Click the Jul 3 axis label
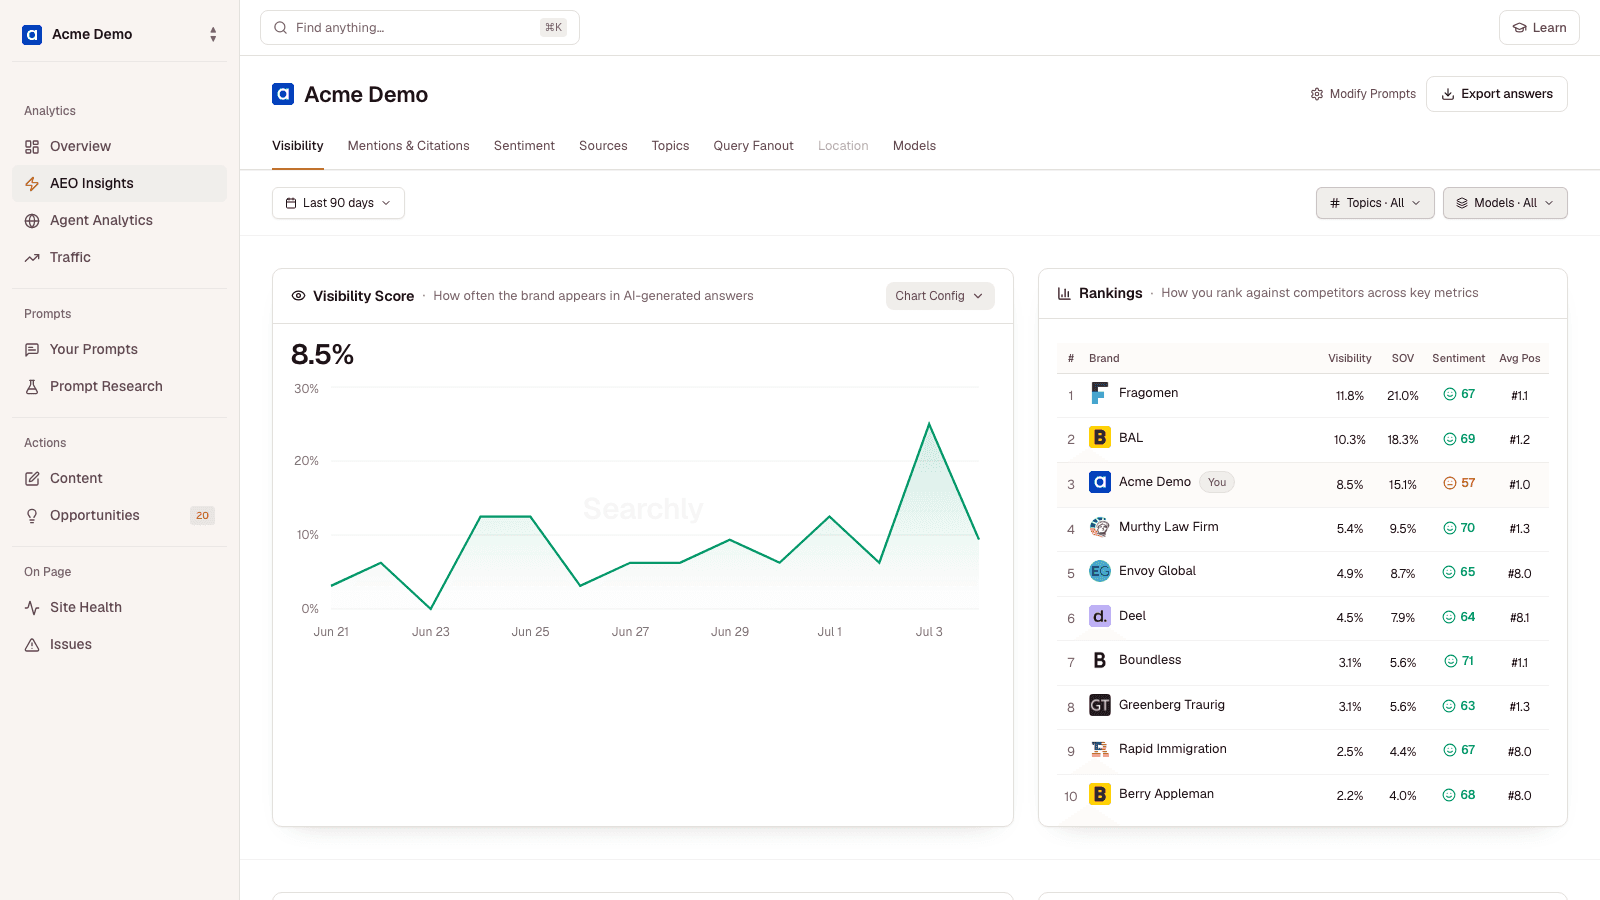 coord(929,632)
